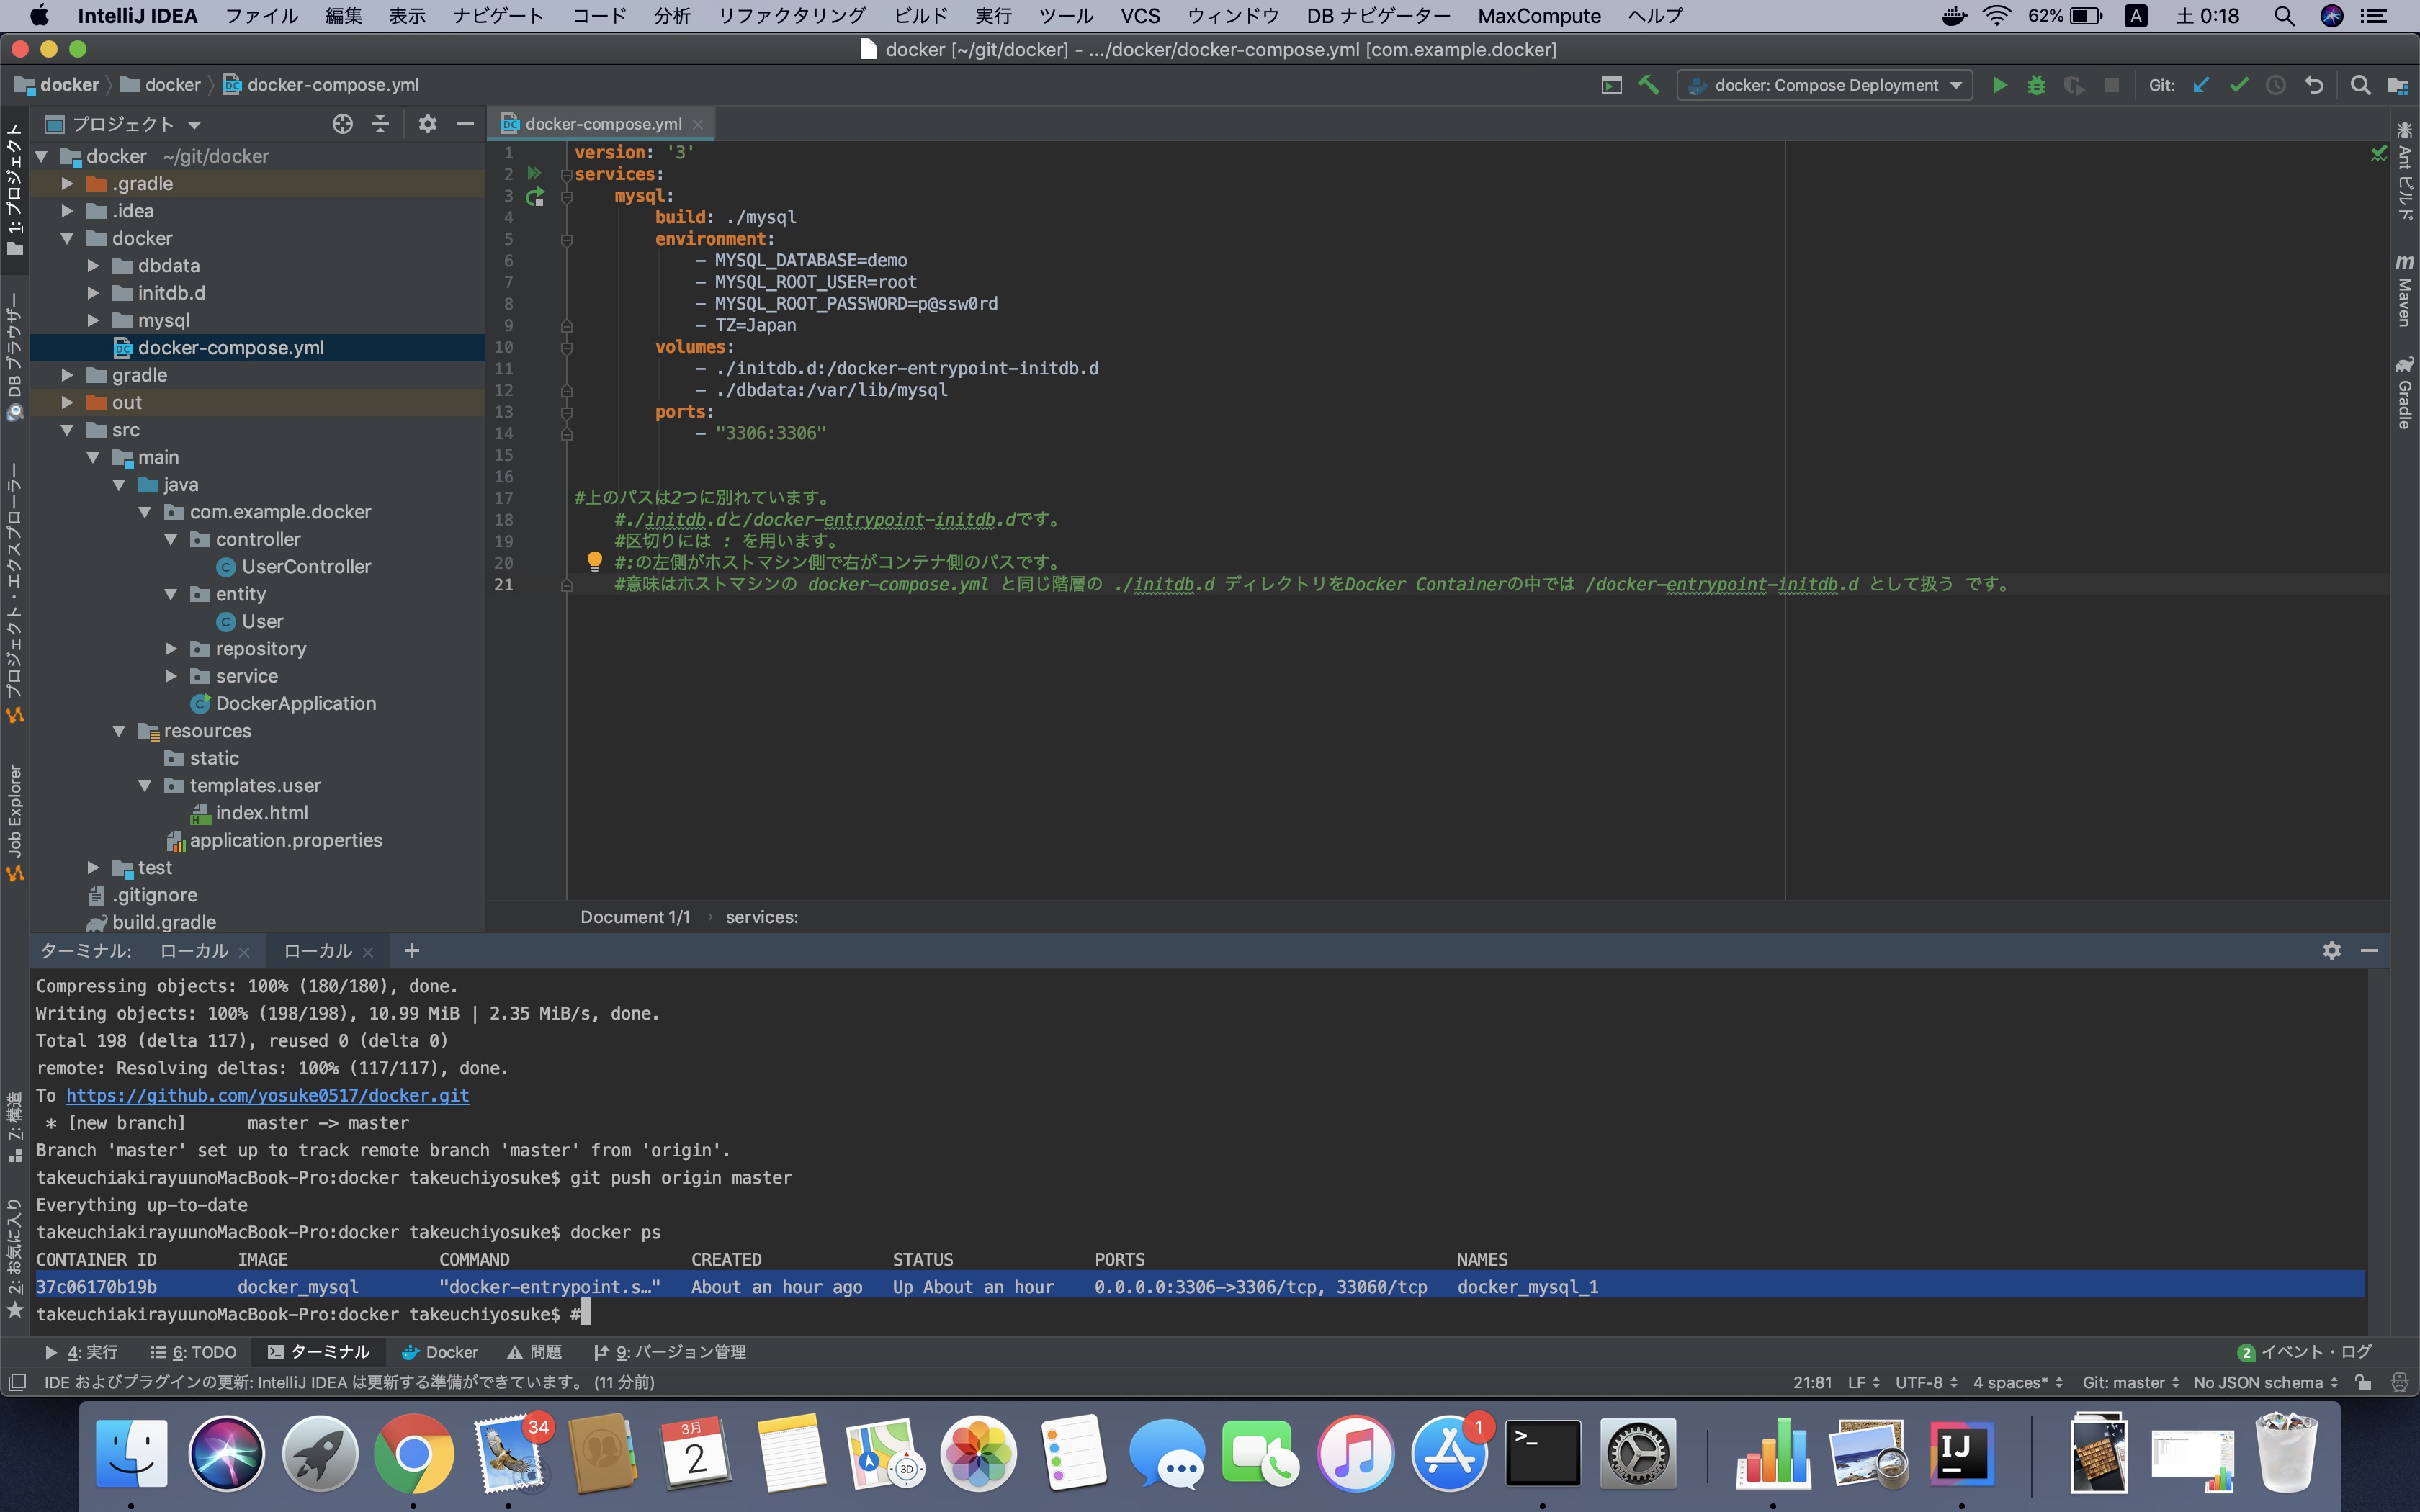Screen dimensions: 2420x1512
Task: Run the docker Compose Deployment configuration
Action: click(1999, 85)
